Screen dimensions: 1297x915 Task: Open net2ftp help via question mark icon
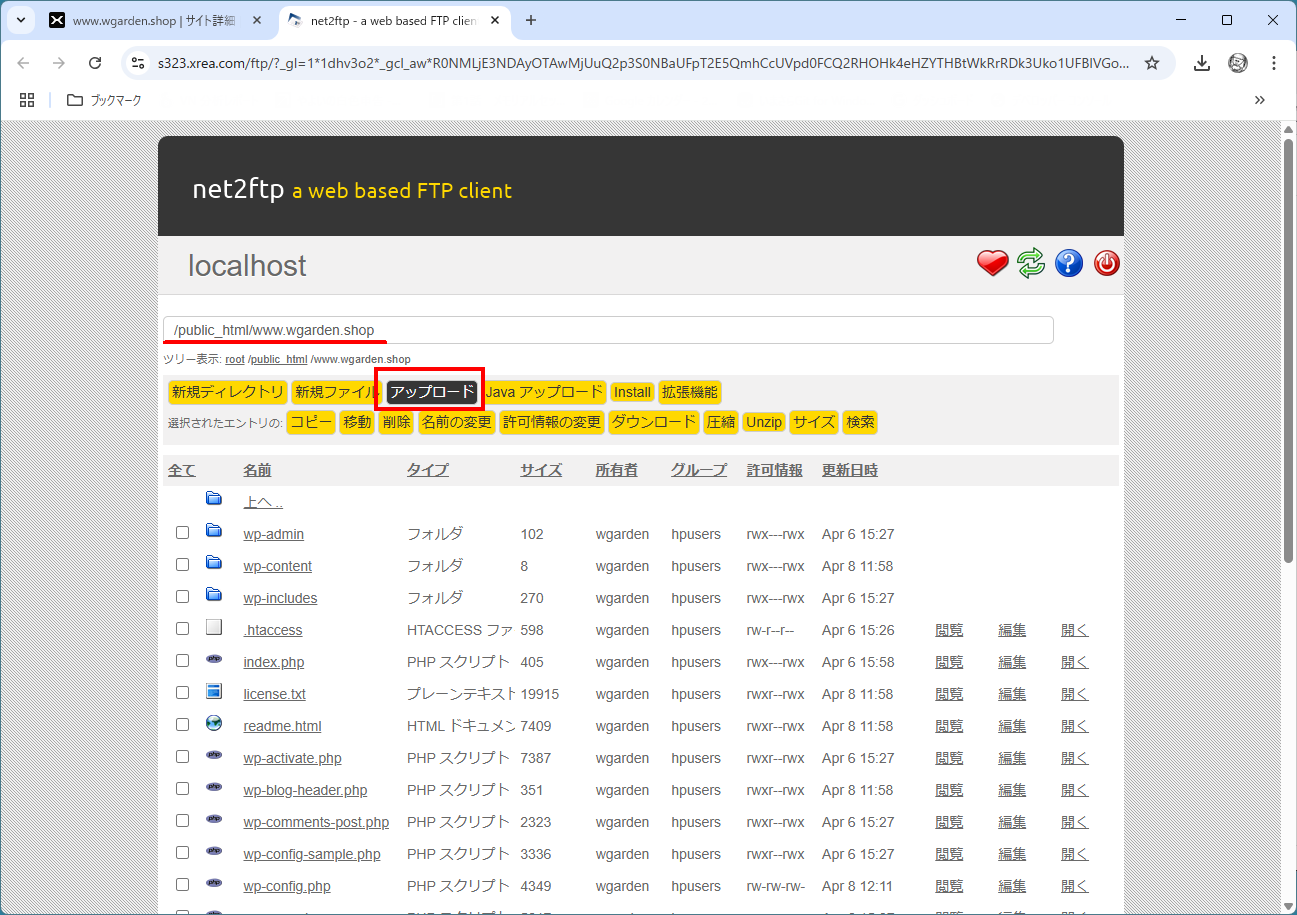pos(1068,263)
